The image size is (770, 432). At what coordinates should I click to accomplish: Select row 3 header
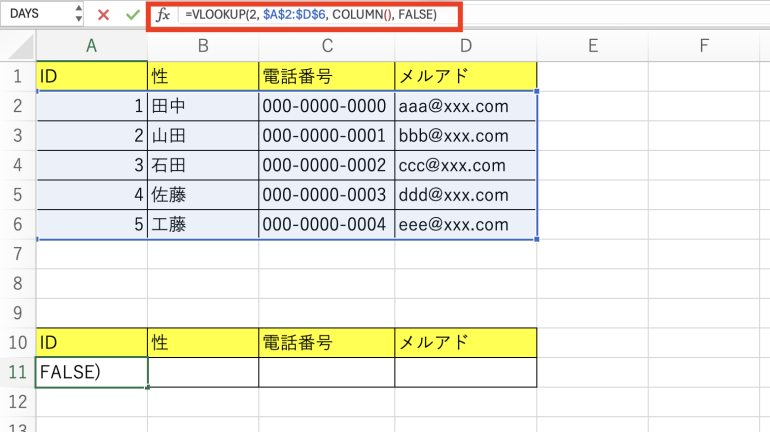click(18, 135)
